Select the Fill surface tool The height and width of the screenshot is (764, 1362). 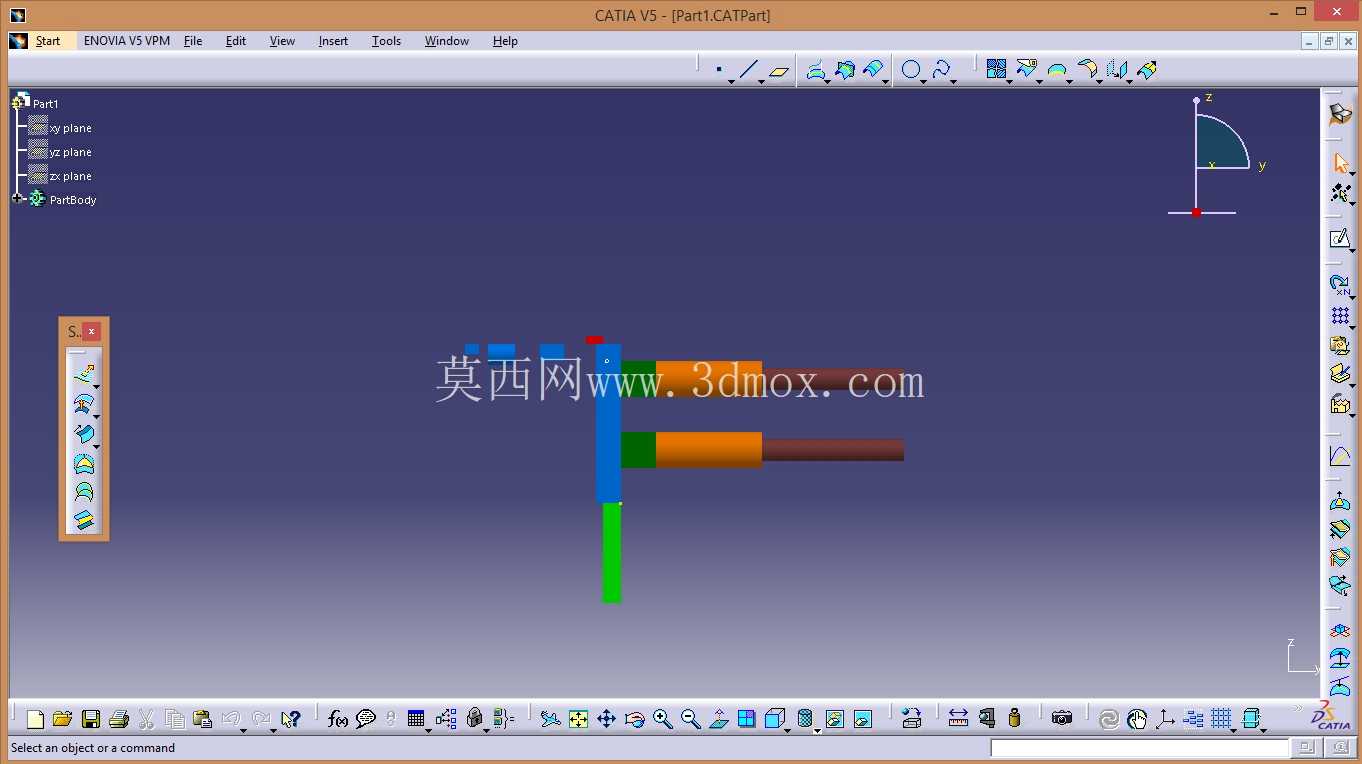[x=84, y=463]
